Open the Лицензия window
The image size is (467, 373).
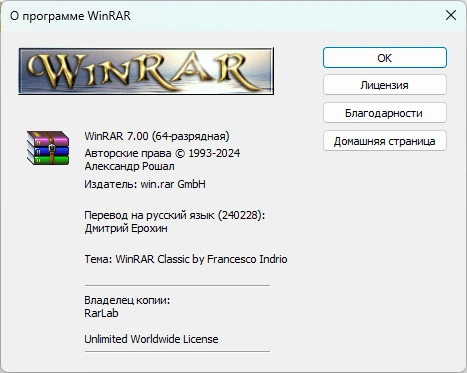tap(385, 85)
